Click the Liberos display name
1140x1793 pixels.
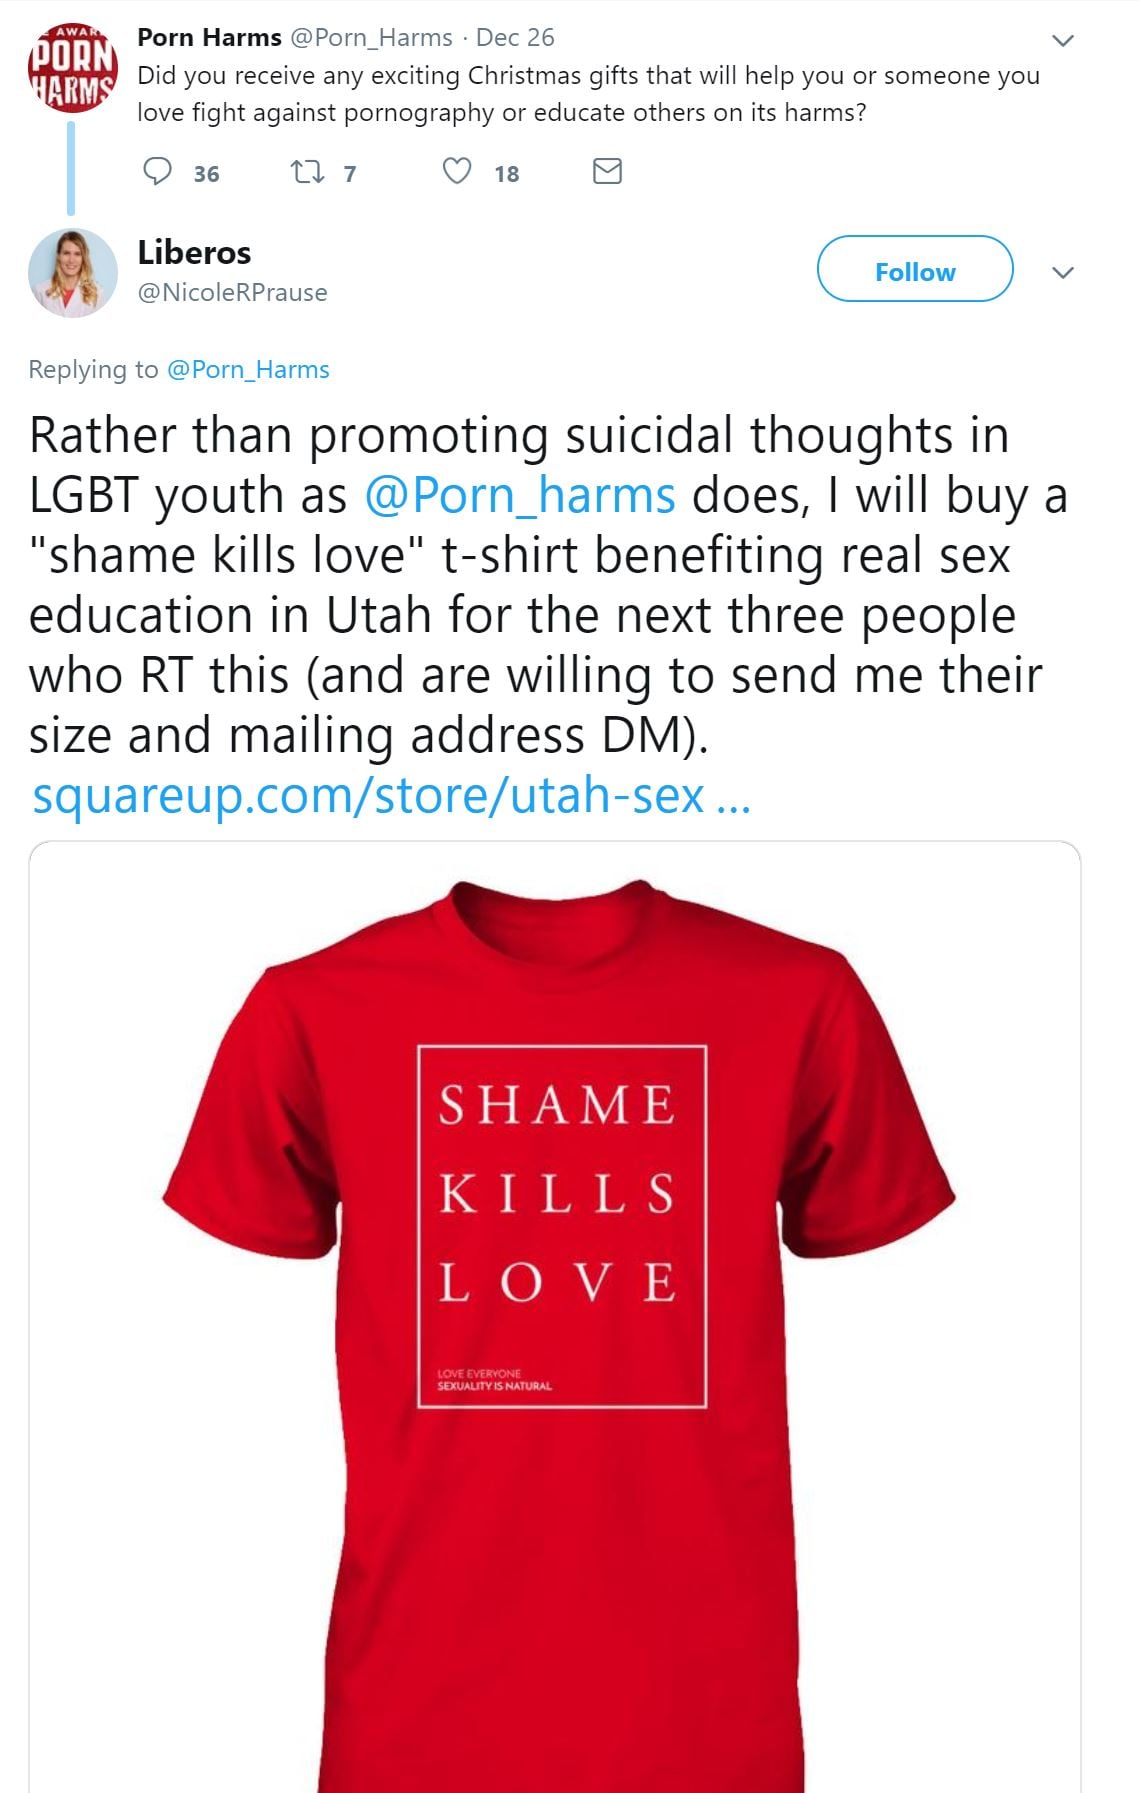194,253
